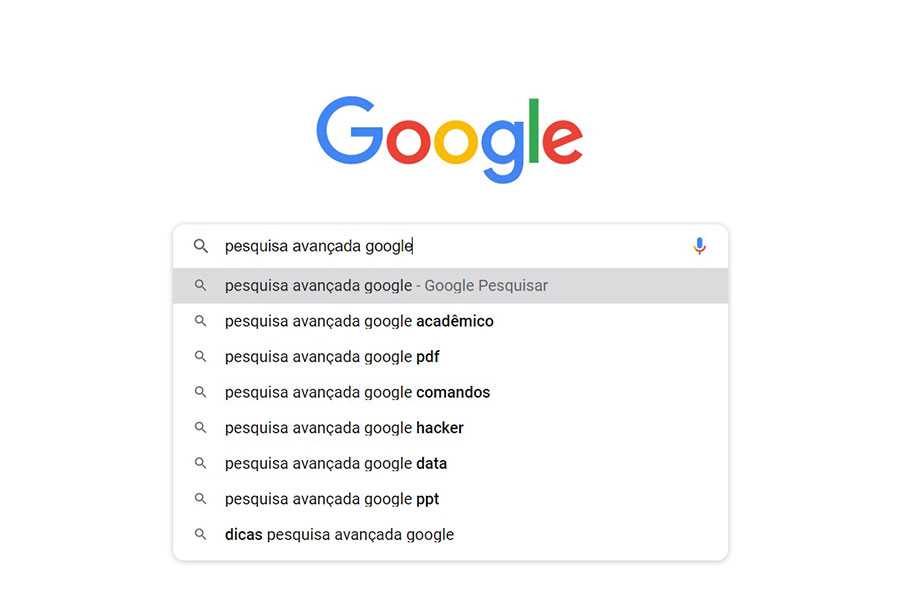
Task: Click the magnifier icon beside the acadêmico suggestion
Action: click(x=201, y=321)
